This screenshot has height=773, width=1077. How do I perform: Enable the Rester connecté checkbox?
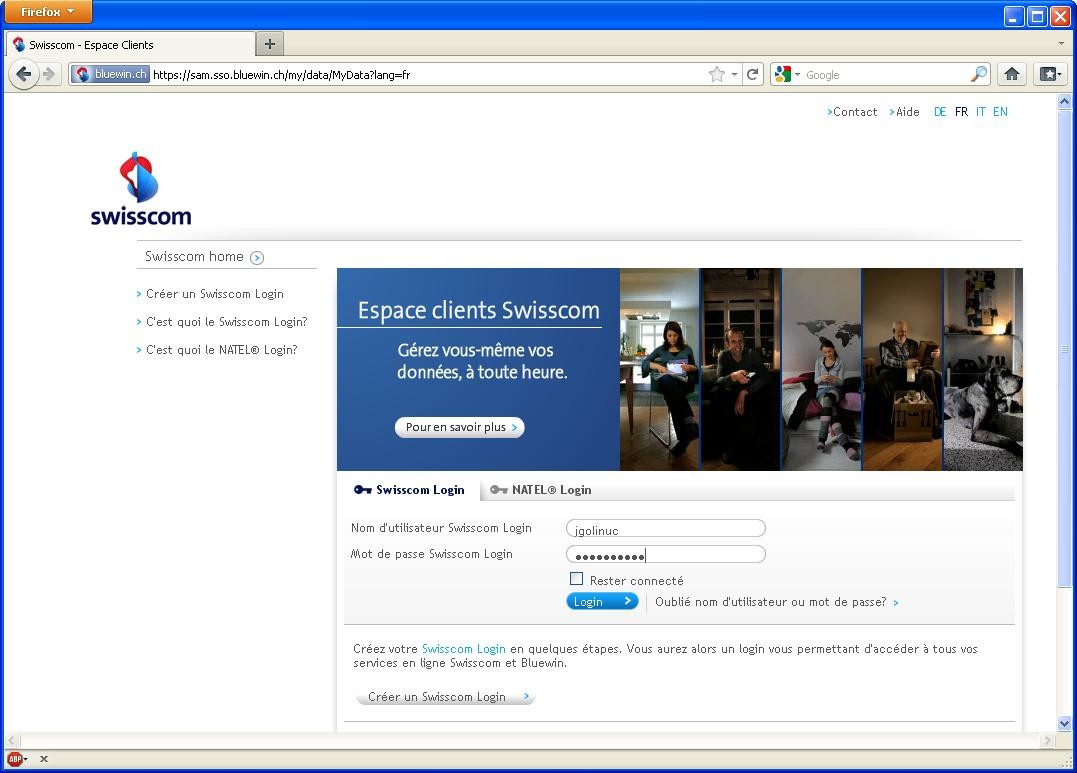coord(577,578)
